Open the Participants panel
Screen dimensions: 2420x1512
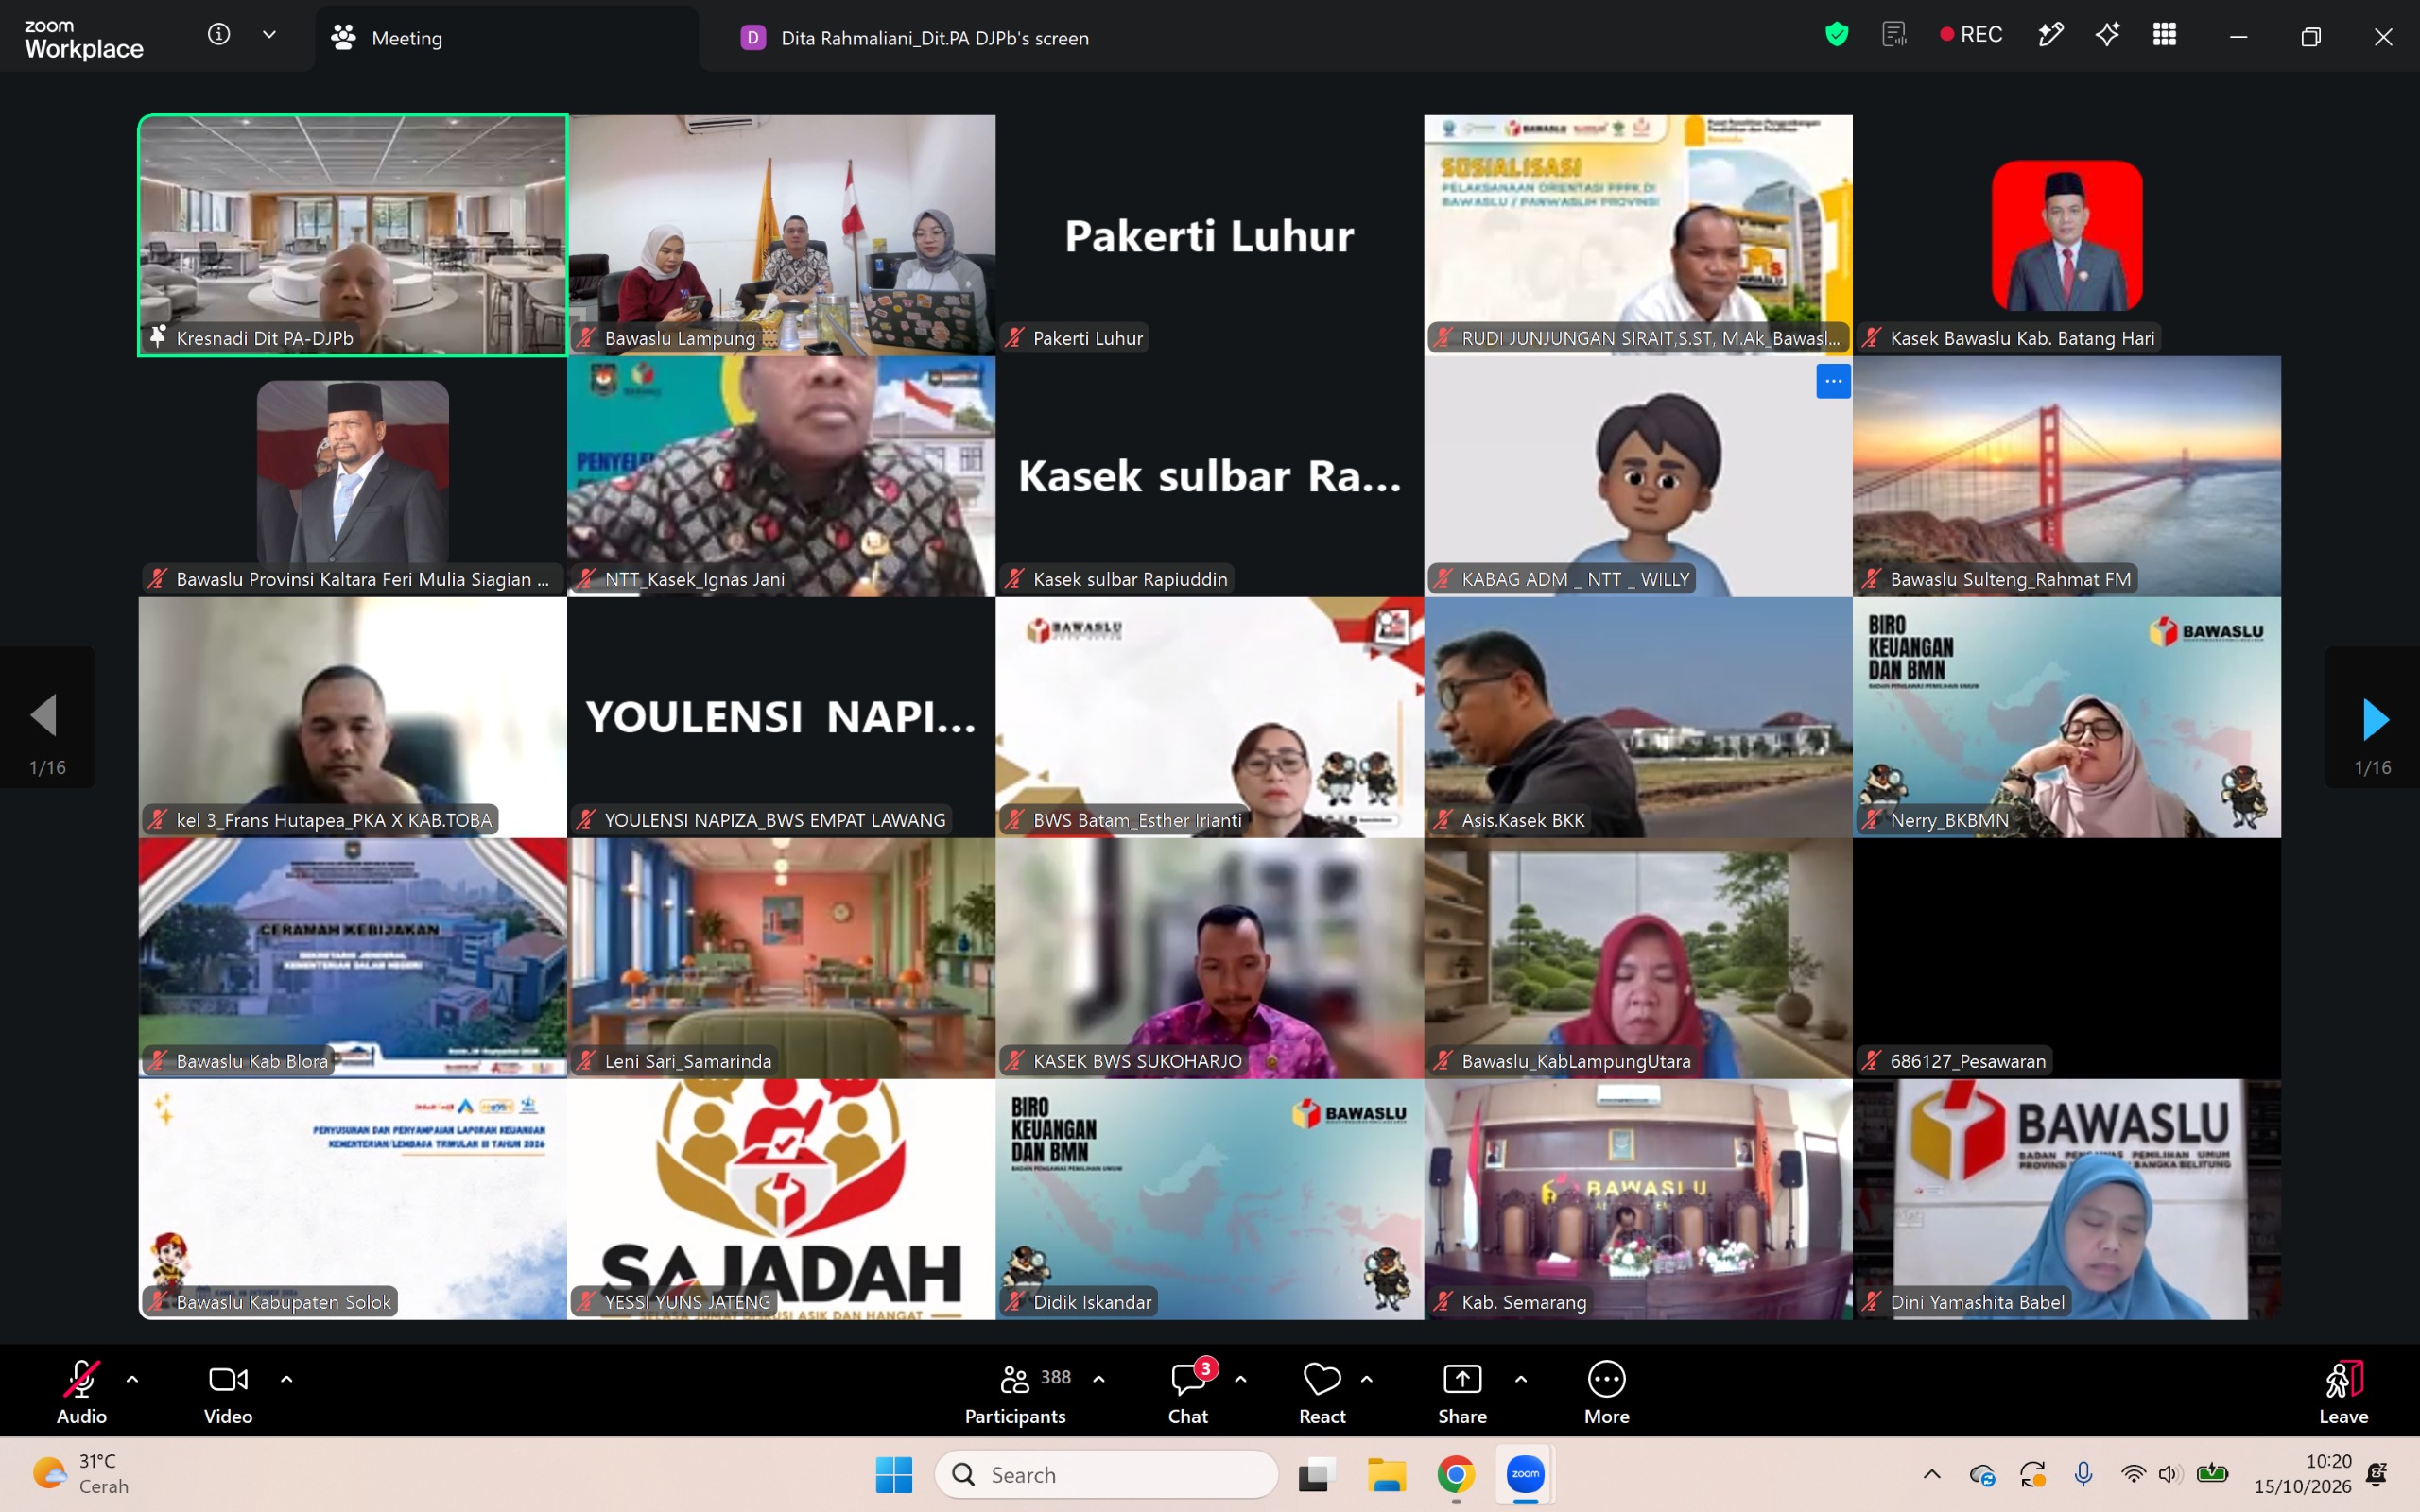point(1016,1392)
